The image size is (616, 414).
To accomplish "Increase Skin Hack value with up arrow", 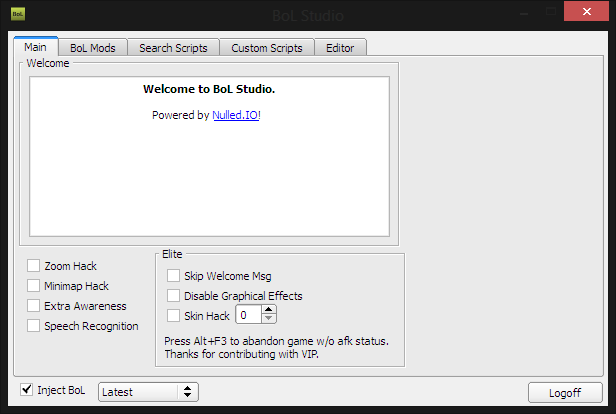I will pyautogui.click(x=269, y=310).
